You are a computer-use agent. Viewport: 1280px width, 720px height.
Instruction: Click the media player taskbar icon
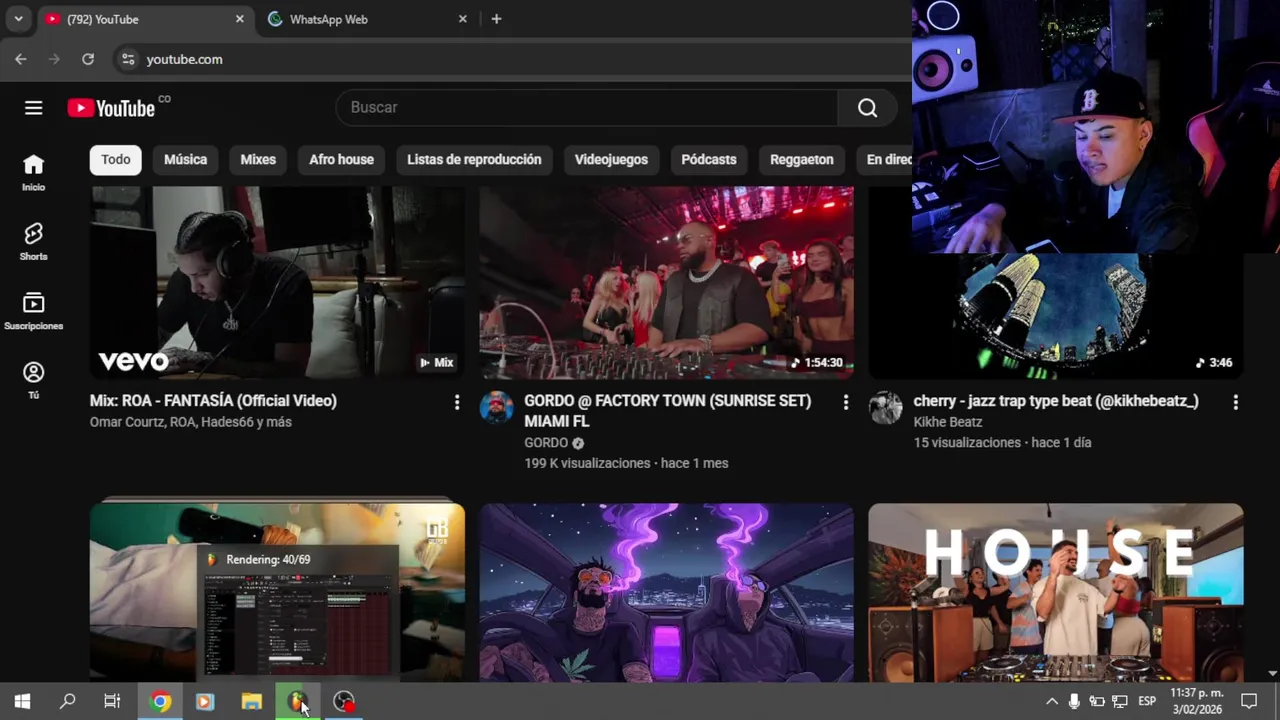click(205, 702)
